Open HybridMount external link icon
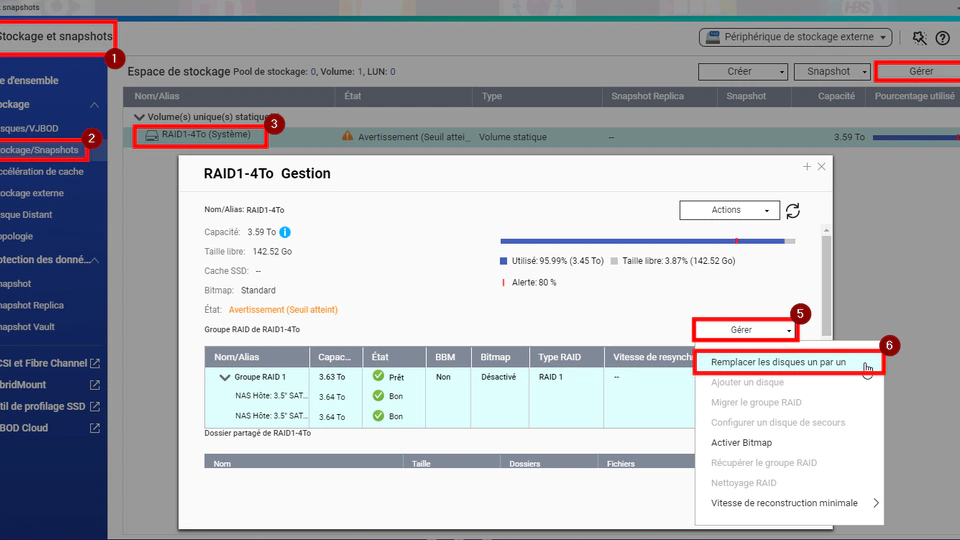This screenshot has width=960, height=540. click(95, 384)
